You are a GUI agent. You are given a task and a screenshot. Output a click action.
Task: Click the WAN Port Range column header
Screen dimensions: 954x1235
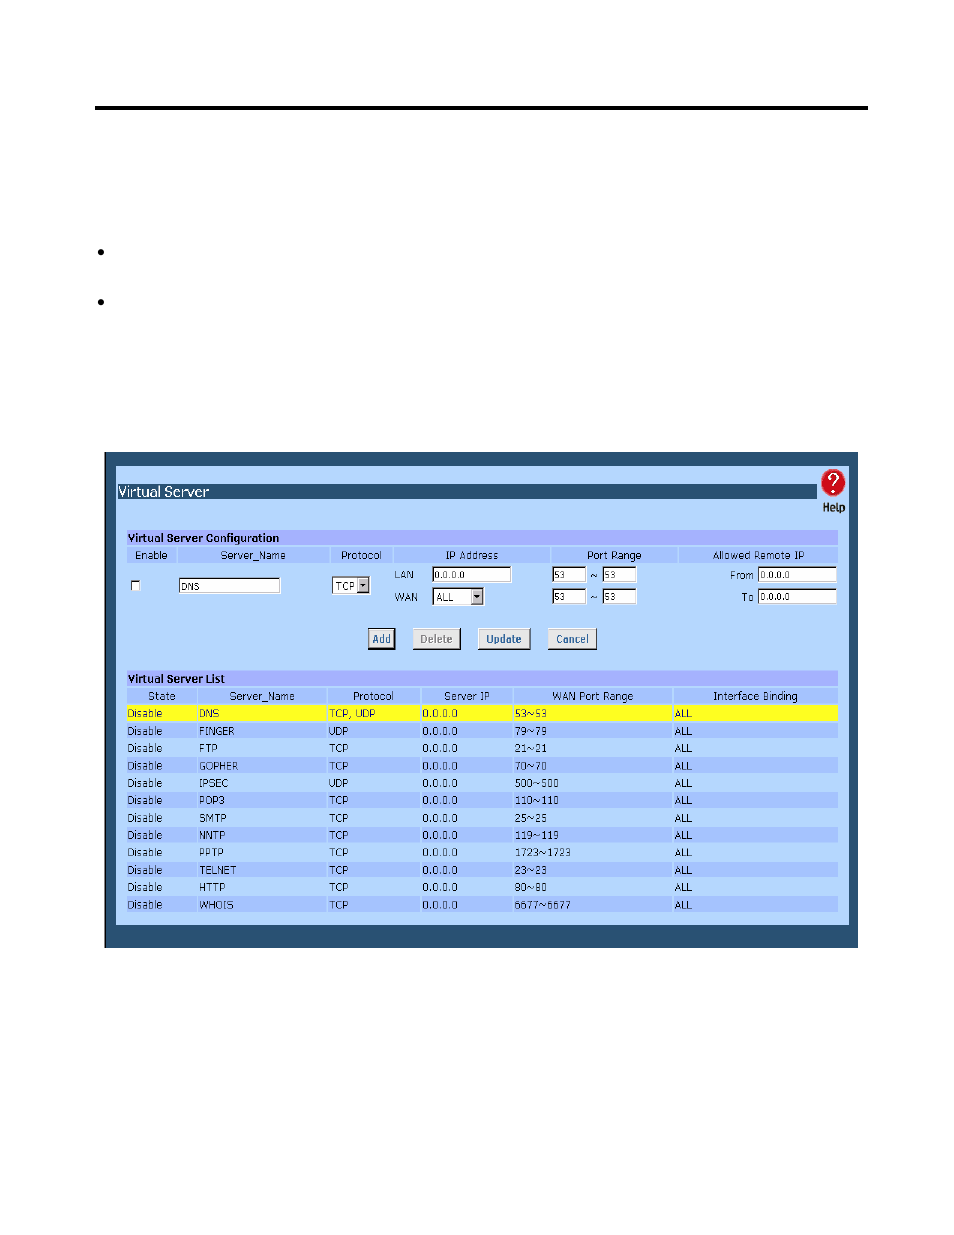(x=593, y=696)
